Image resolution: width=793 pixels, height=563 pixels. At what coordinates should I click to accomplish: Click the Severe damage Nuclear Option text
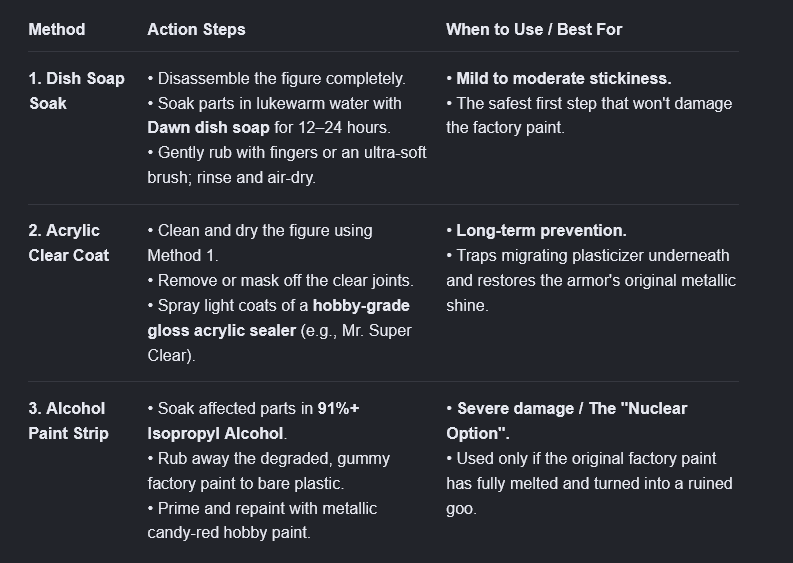tap(566, 421)
